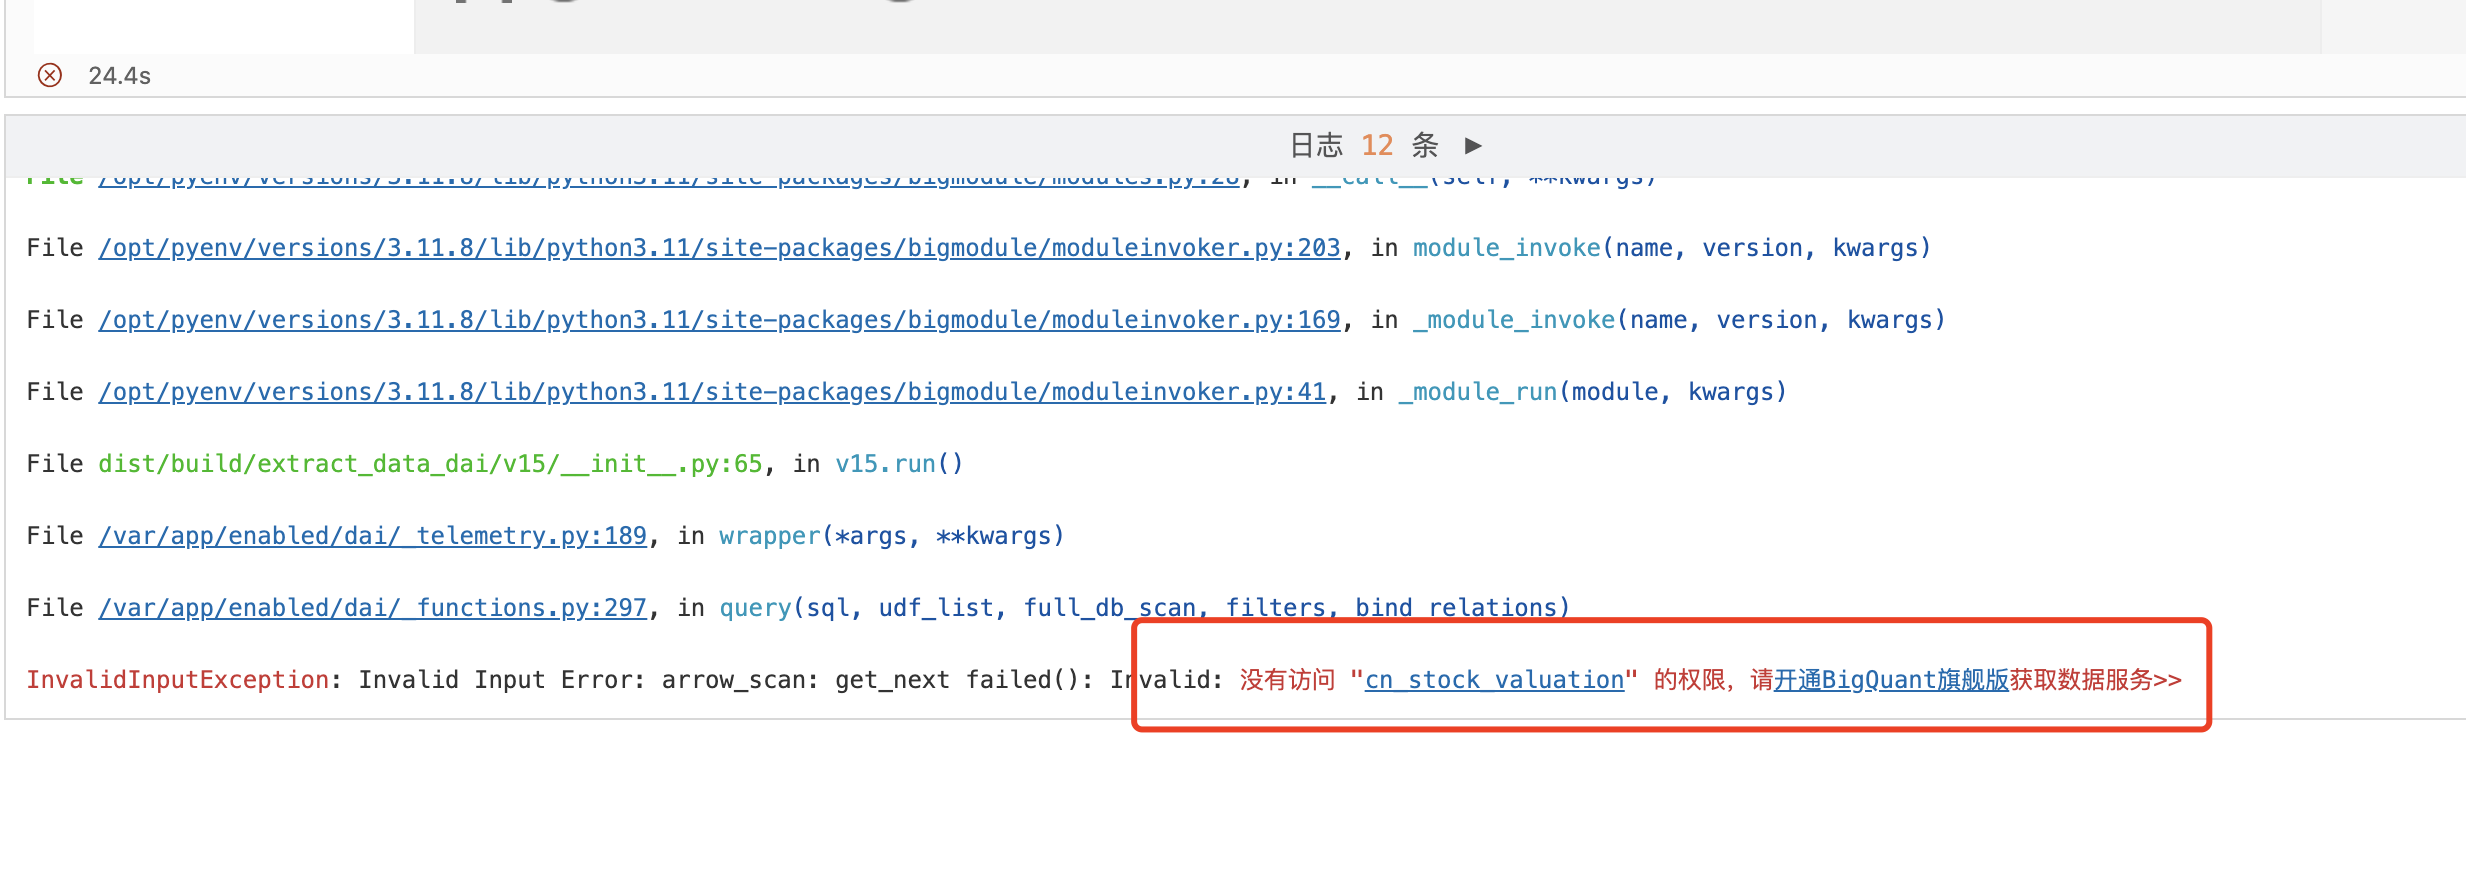Click the _module_run function name
2466x876 pixels.
coord(1478,392)
